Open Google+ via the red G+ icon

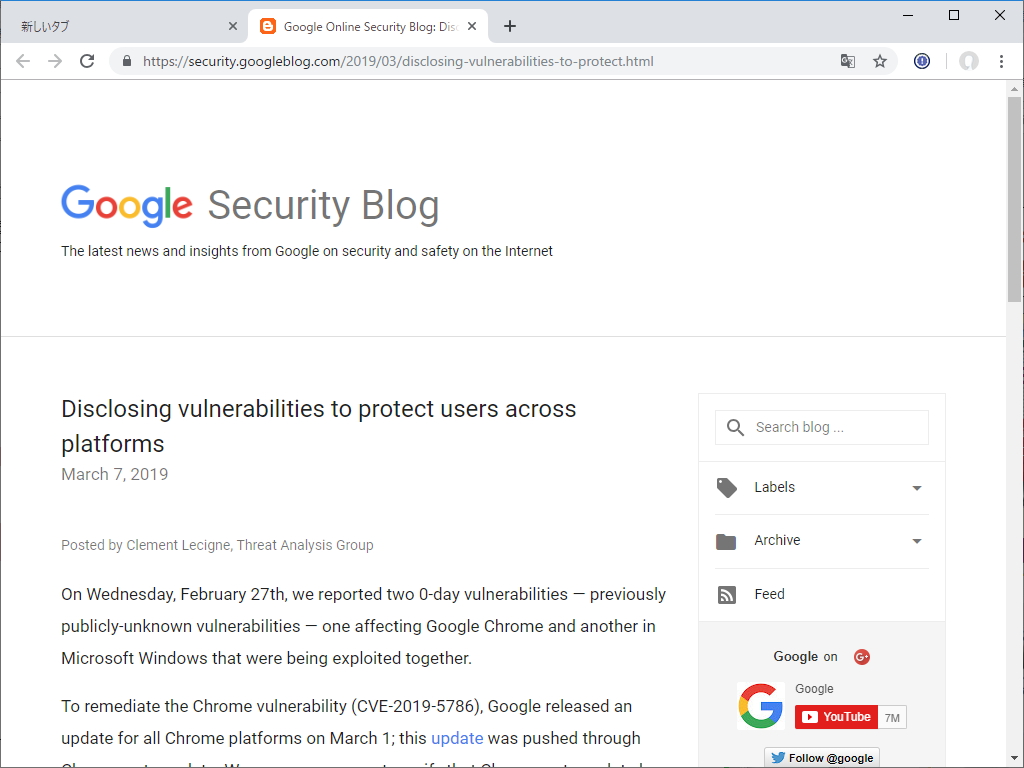click(862, 657)
